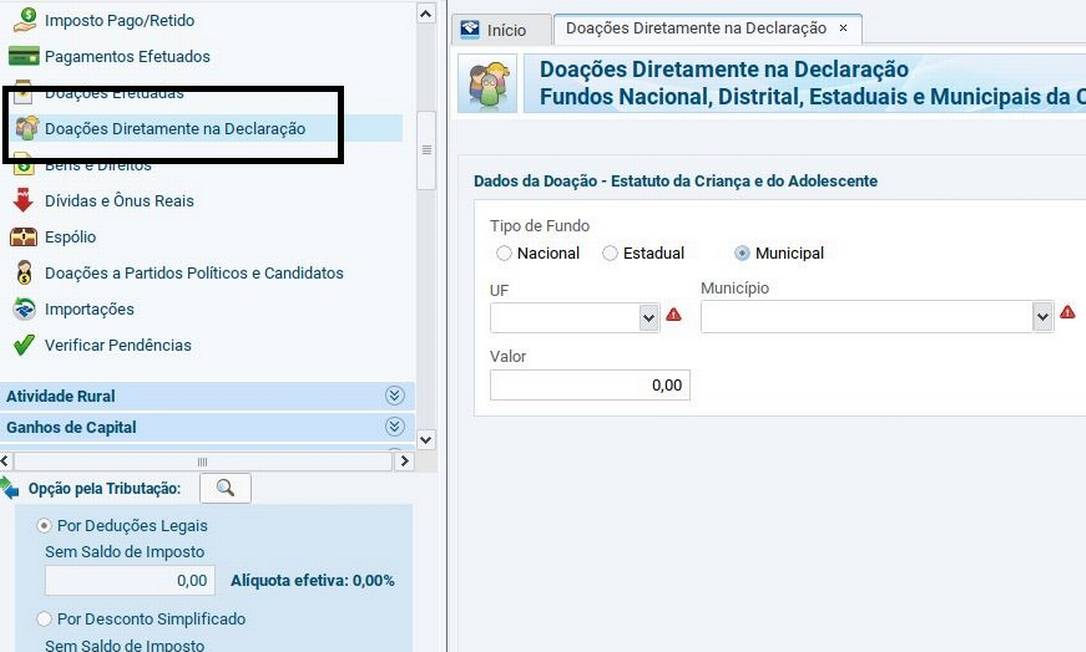The image size is (1086, 652).
Task: Click the Imposto Pago/Retido hand-with-coin icon
Action: pyautogui.click(x=24, y=19)
